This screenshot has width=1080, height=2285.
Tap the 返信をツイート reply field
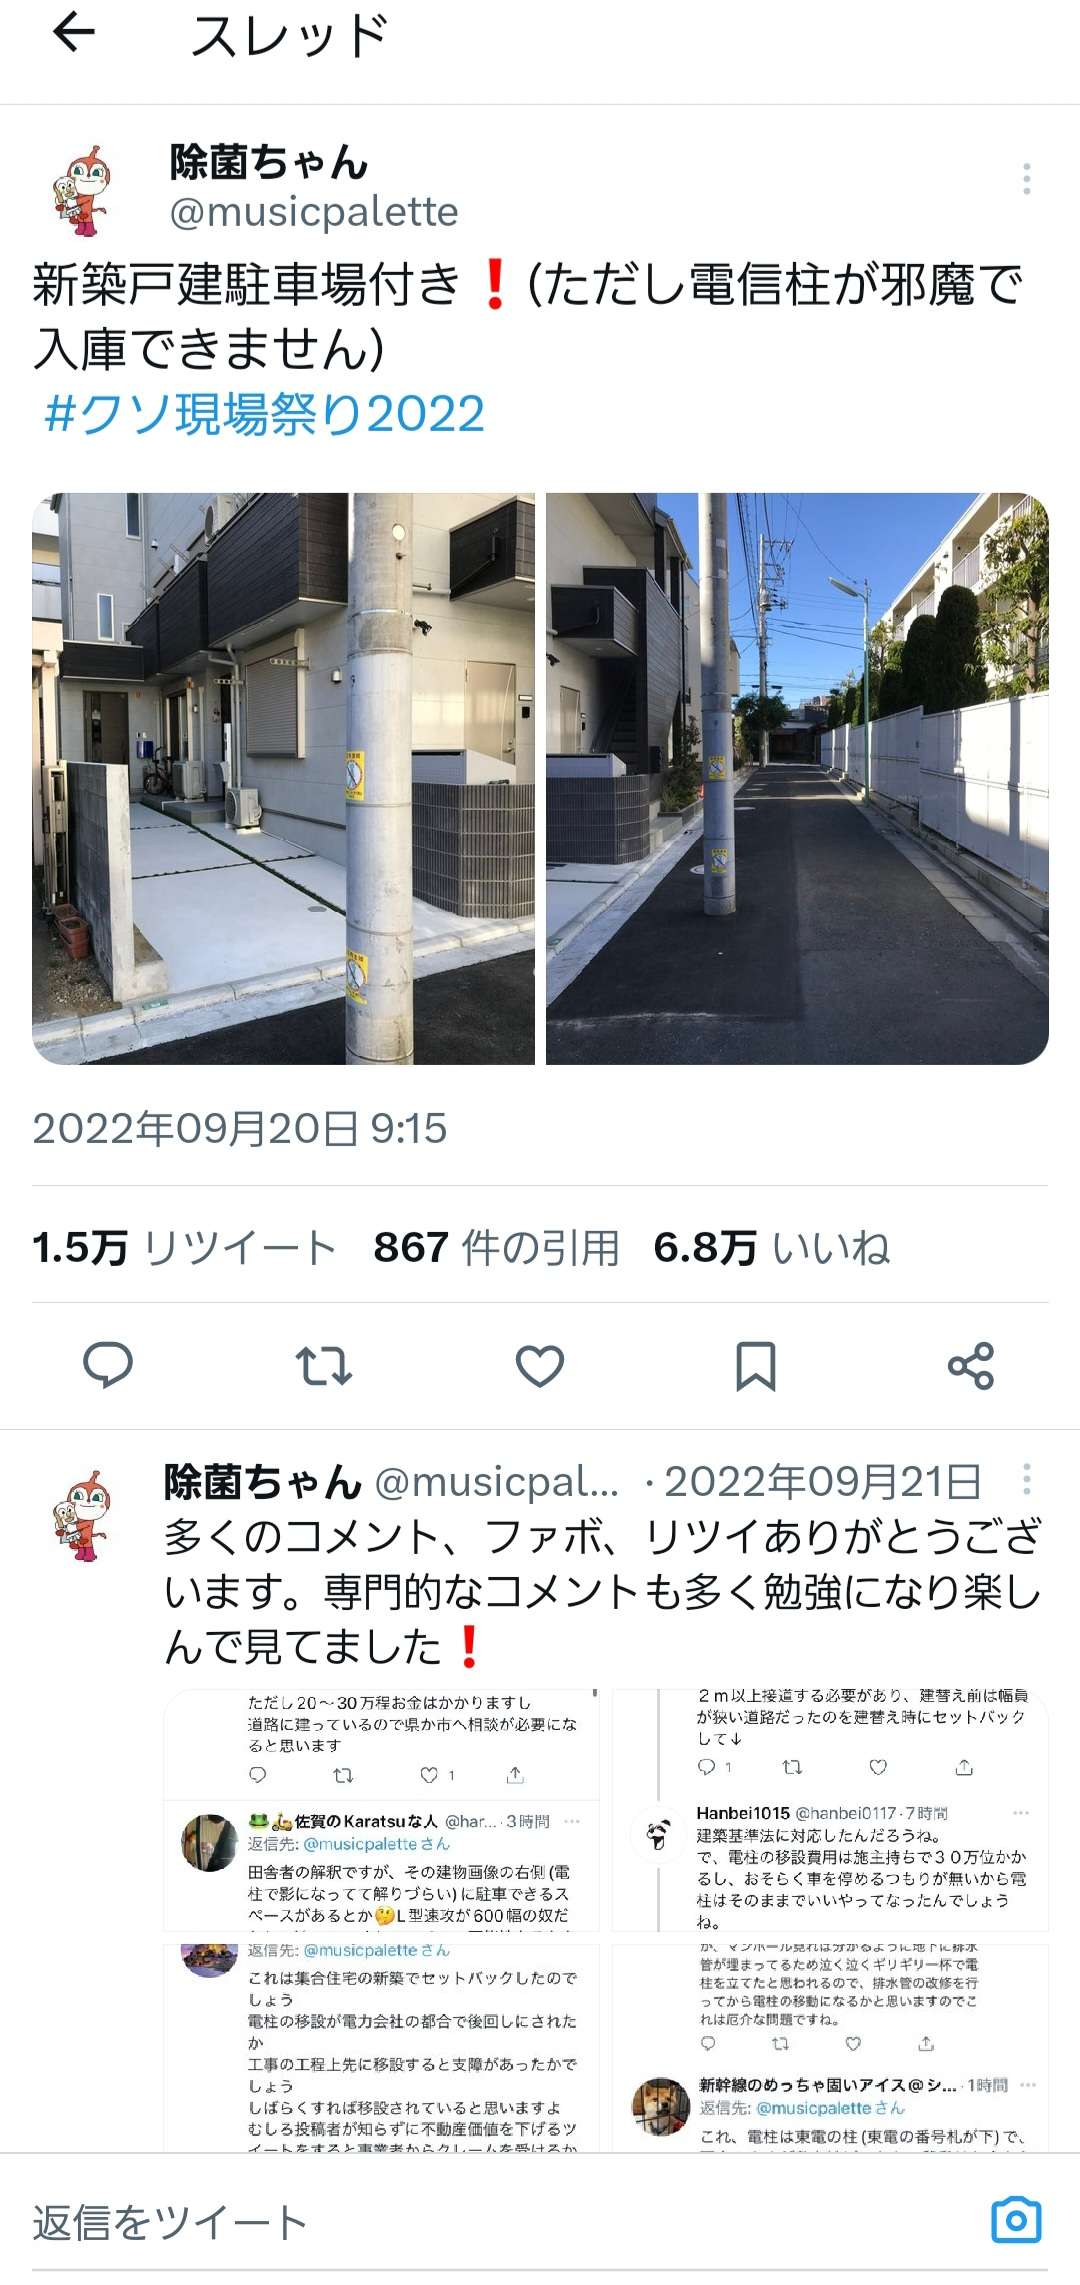pos(500,2222)
